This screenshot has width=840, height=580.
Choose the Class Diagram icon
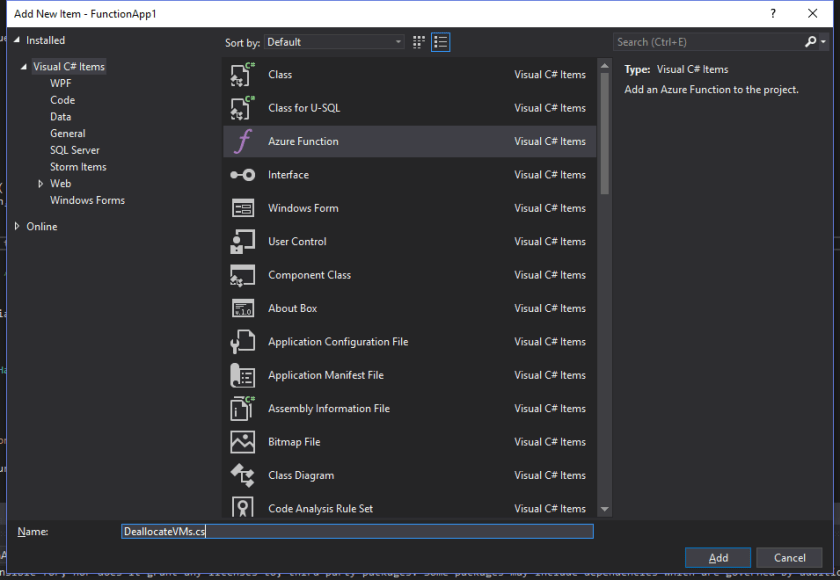[x=243, y=476]
